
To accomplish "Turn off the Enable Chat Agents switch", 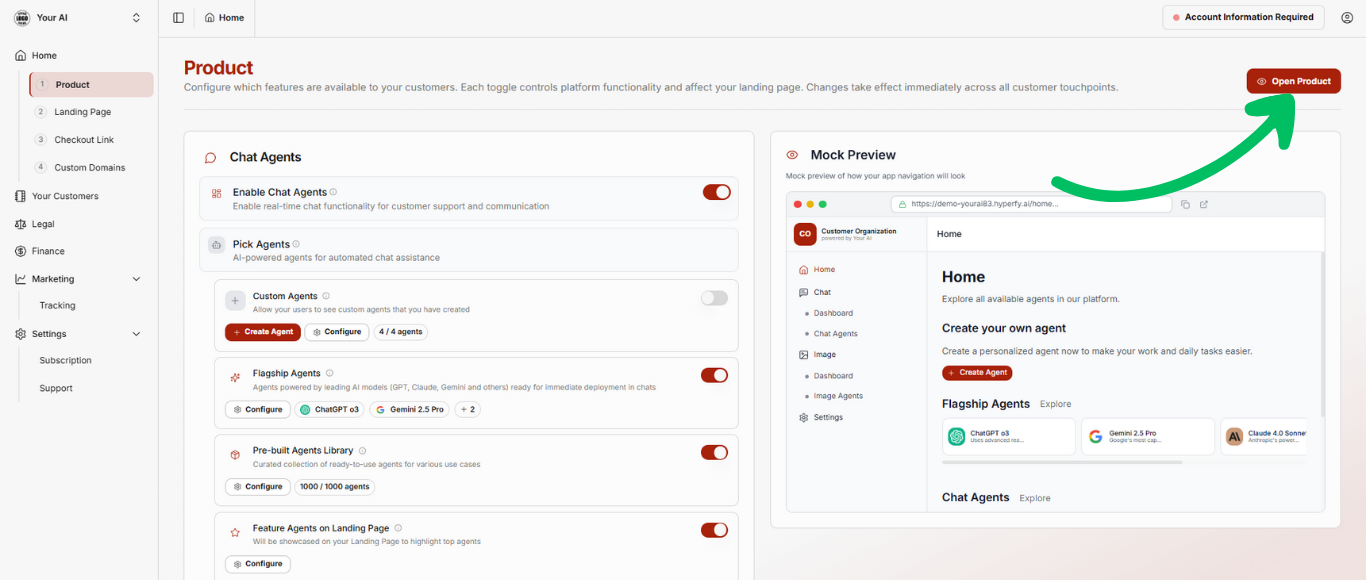I will 717,192.
